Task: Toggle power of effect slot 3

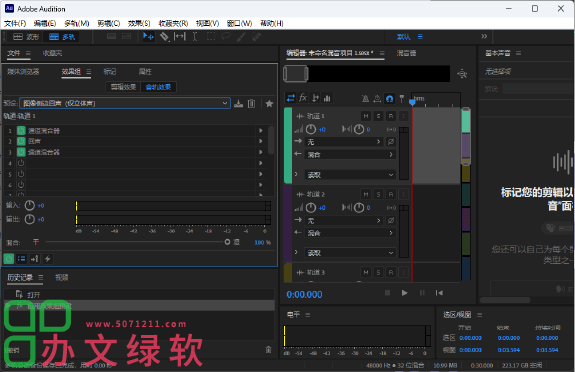Action: (x=21, y=152)
